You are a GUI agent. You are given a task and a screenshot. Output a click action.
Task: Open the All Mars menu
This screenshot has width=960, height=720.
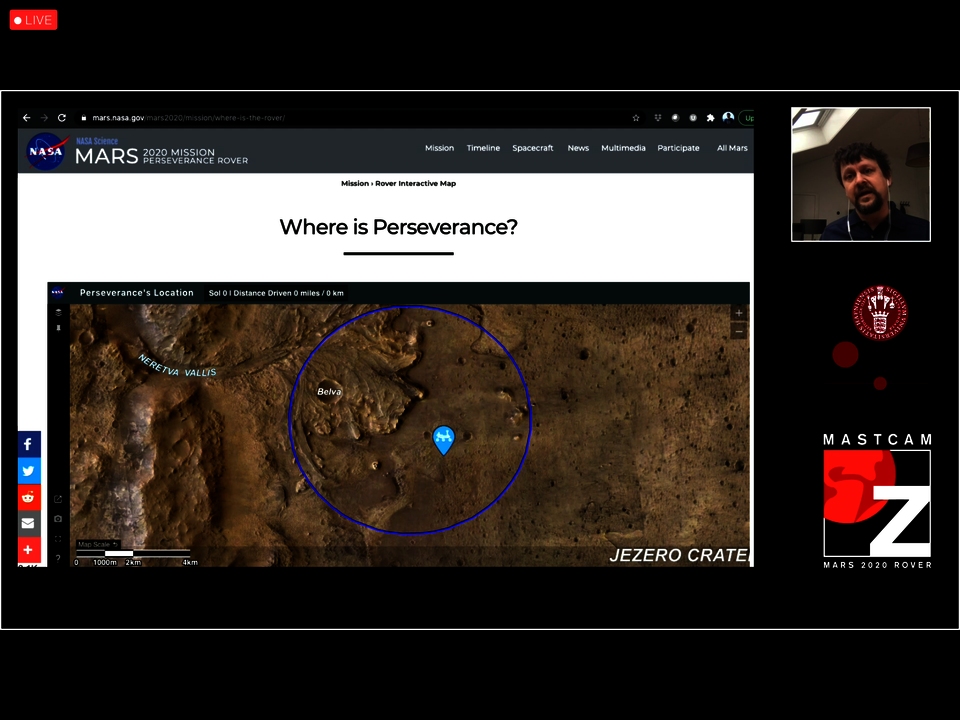732,148
